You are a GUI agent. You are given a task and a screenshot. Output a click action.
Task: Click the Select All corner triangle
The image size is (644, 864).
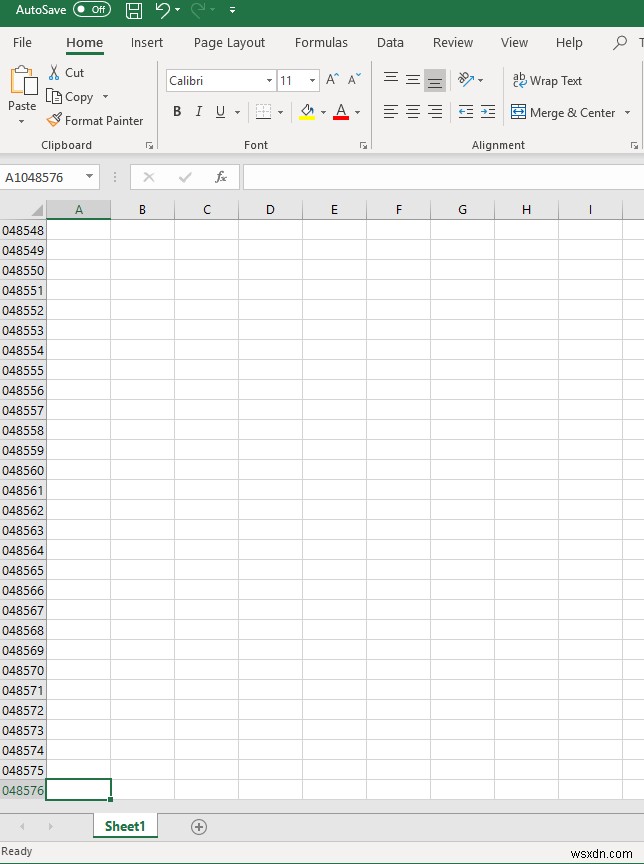pyautogui.click(x=36, y=210)
